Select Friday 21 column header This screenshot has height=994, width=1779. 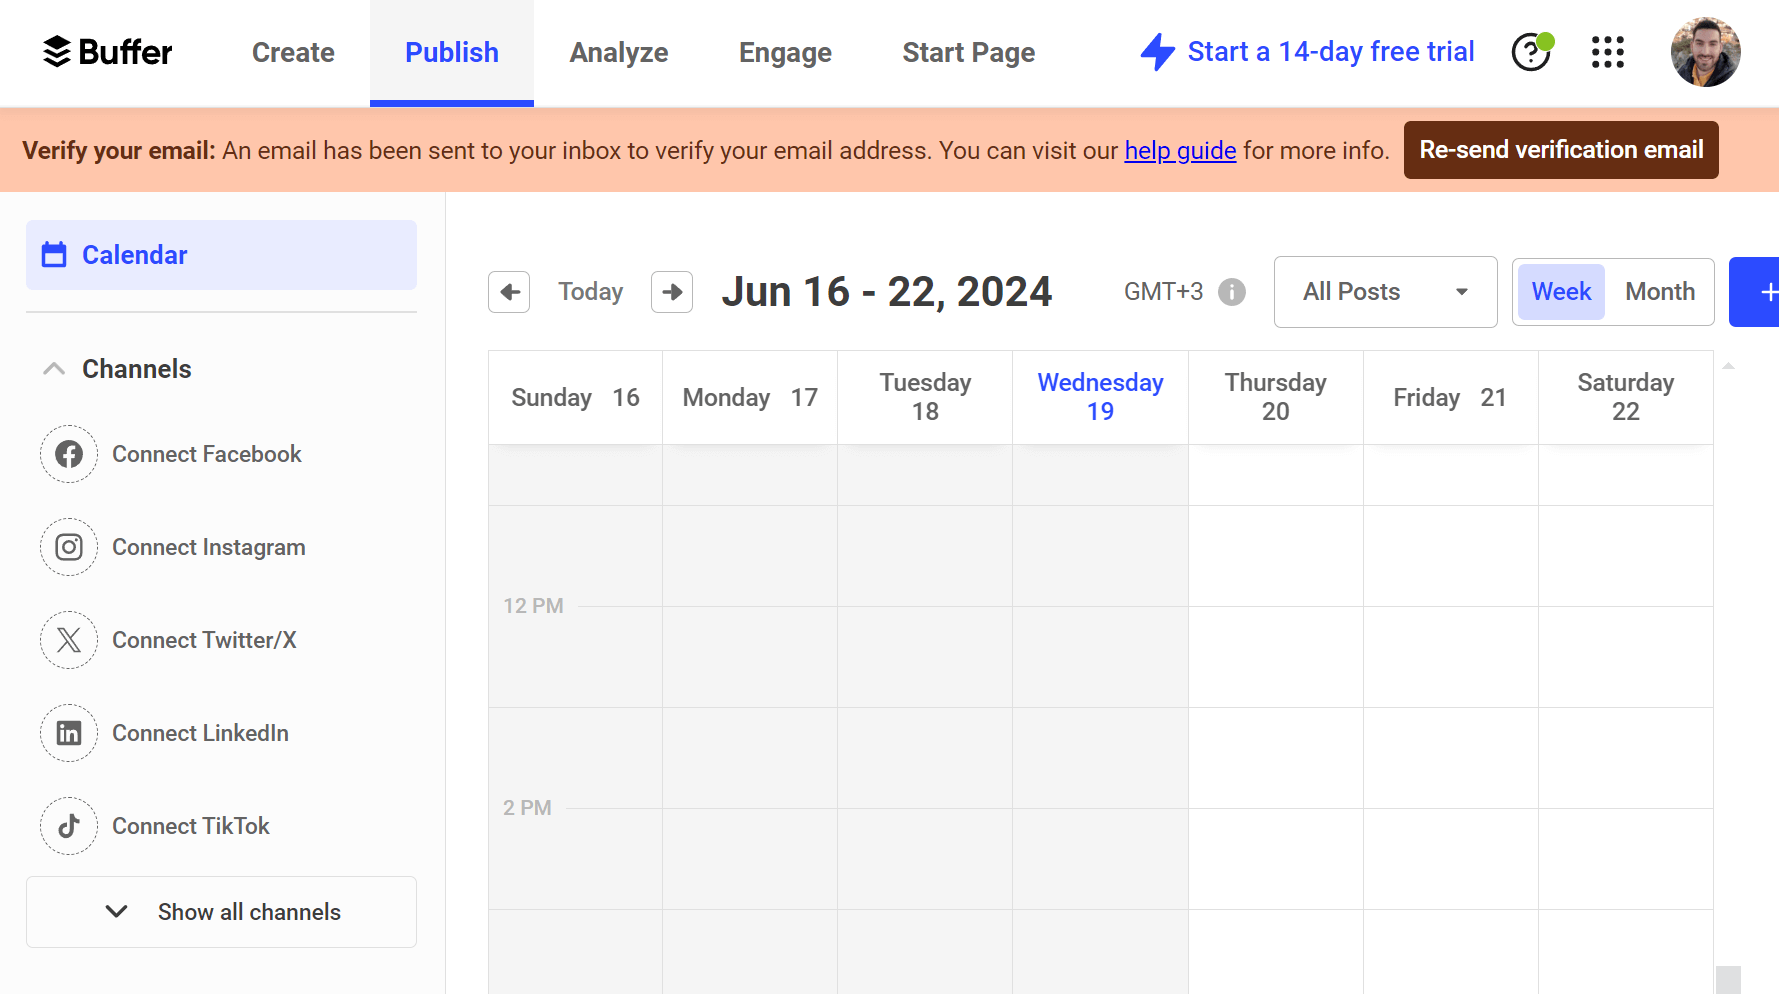(1450, 397)
